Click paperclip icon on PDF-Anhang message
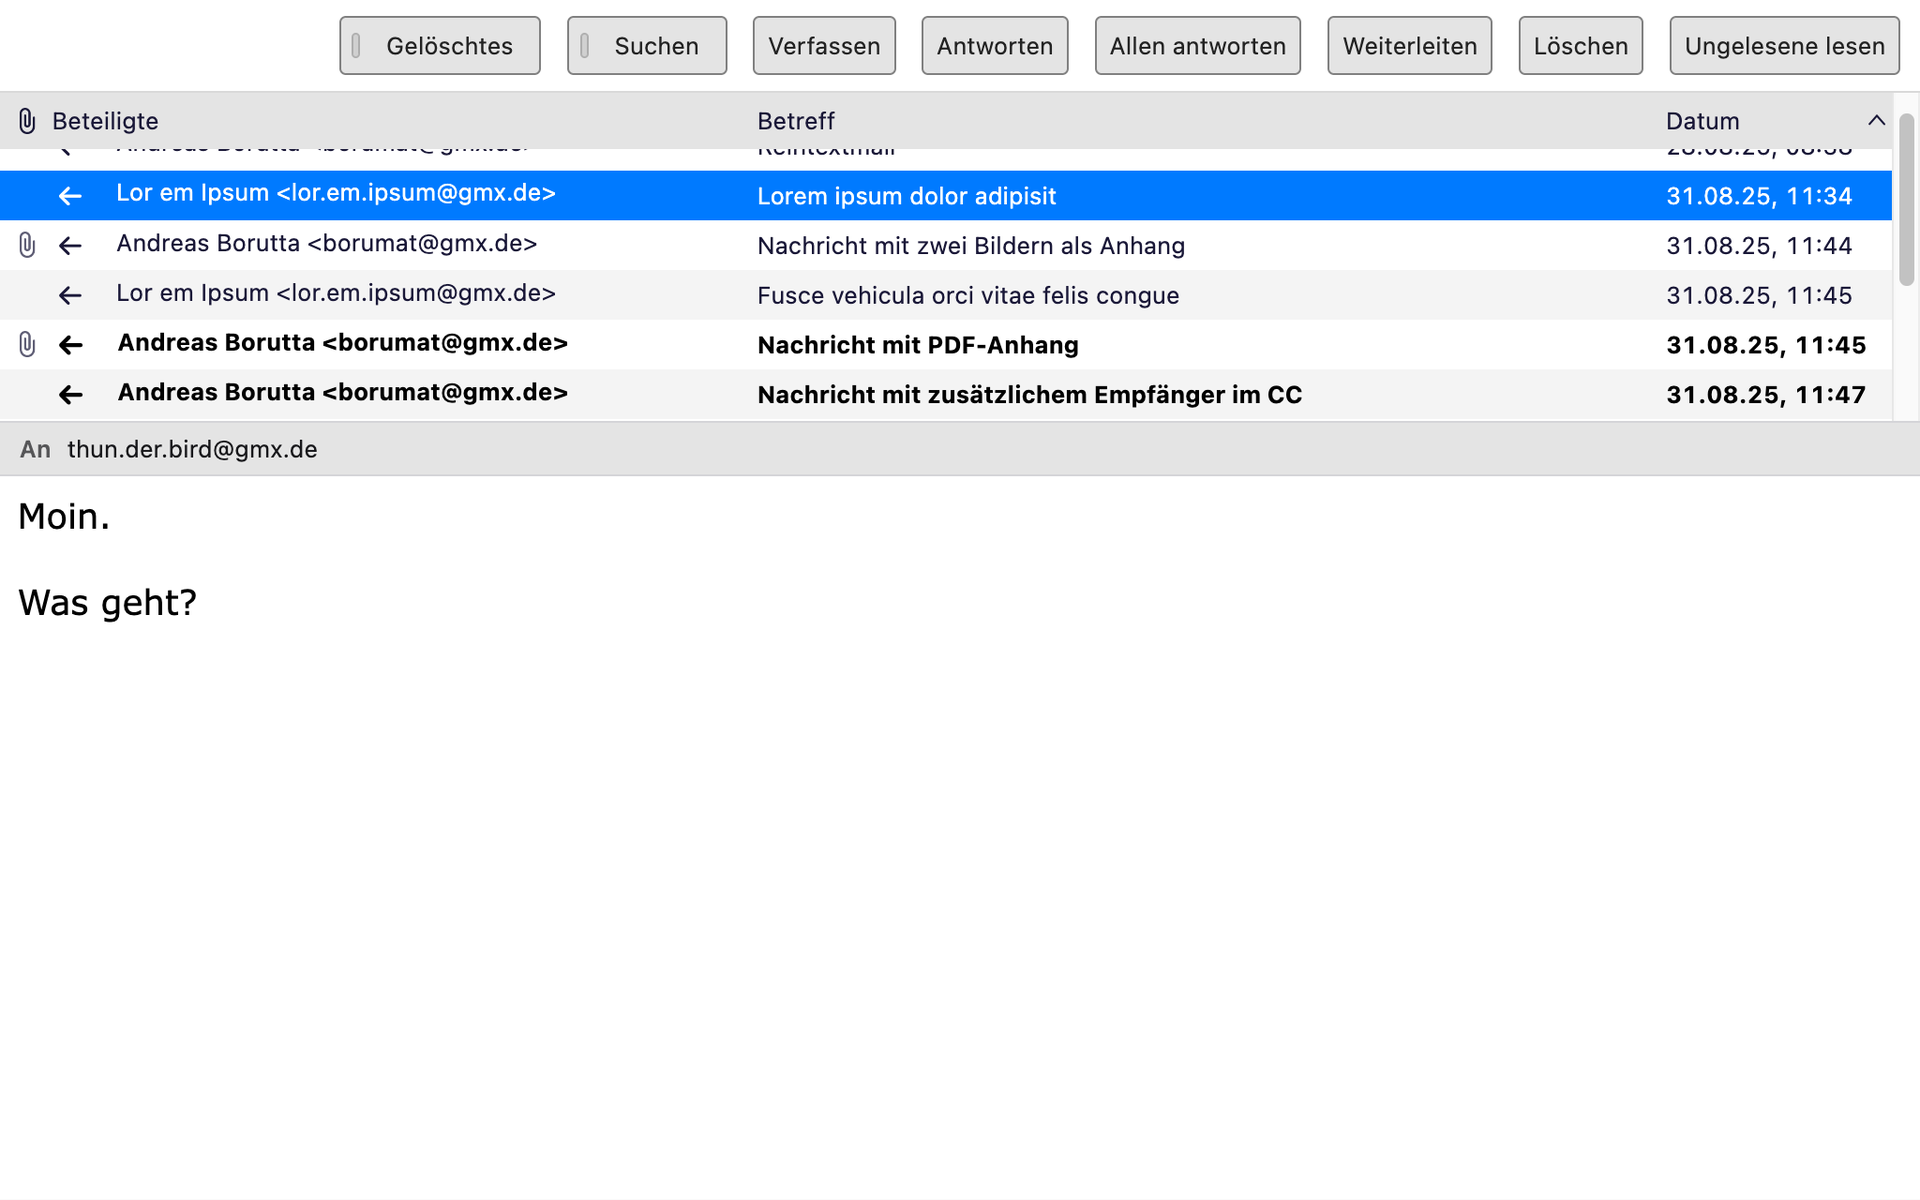 (x=27, y=345)
